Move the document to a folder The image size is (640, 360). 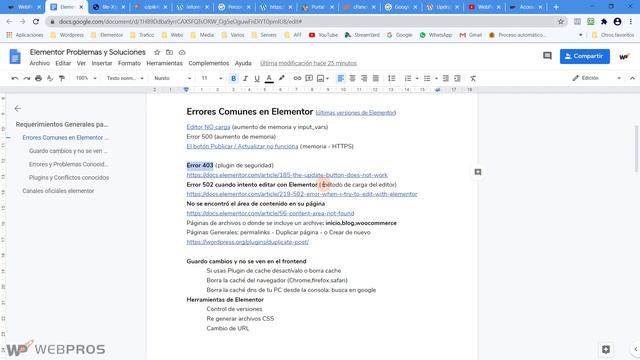click(x=169, y=52)
